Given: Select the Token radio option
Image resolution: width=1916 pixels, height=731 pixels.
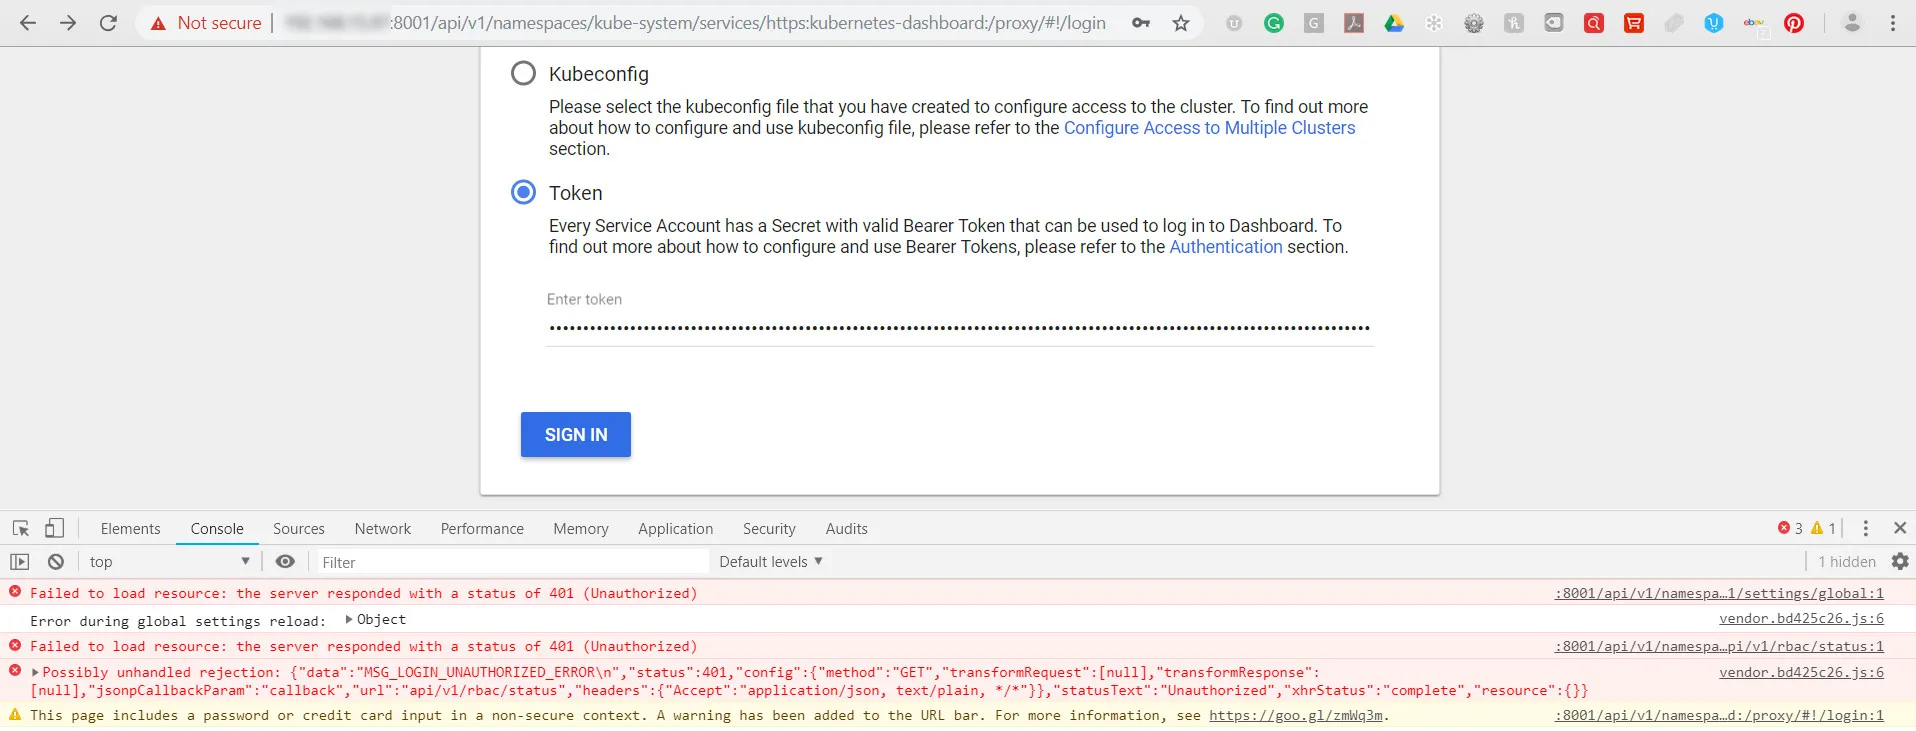Looking at the screenshot, I should pyautogui.click(x=523, y=192).
